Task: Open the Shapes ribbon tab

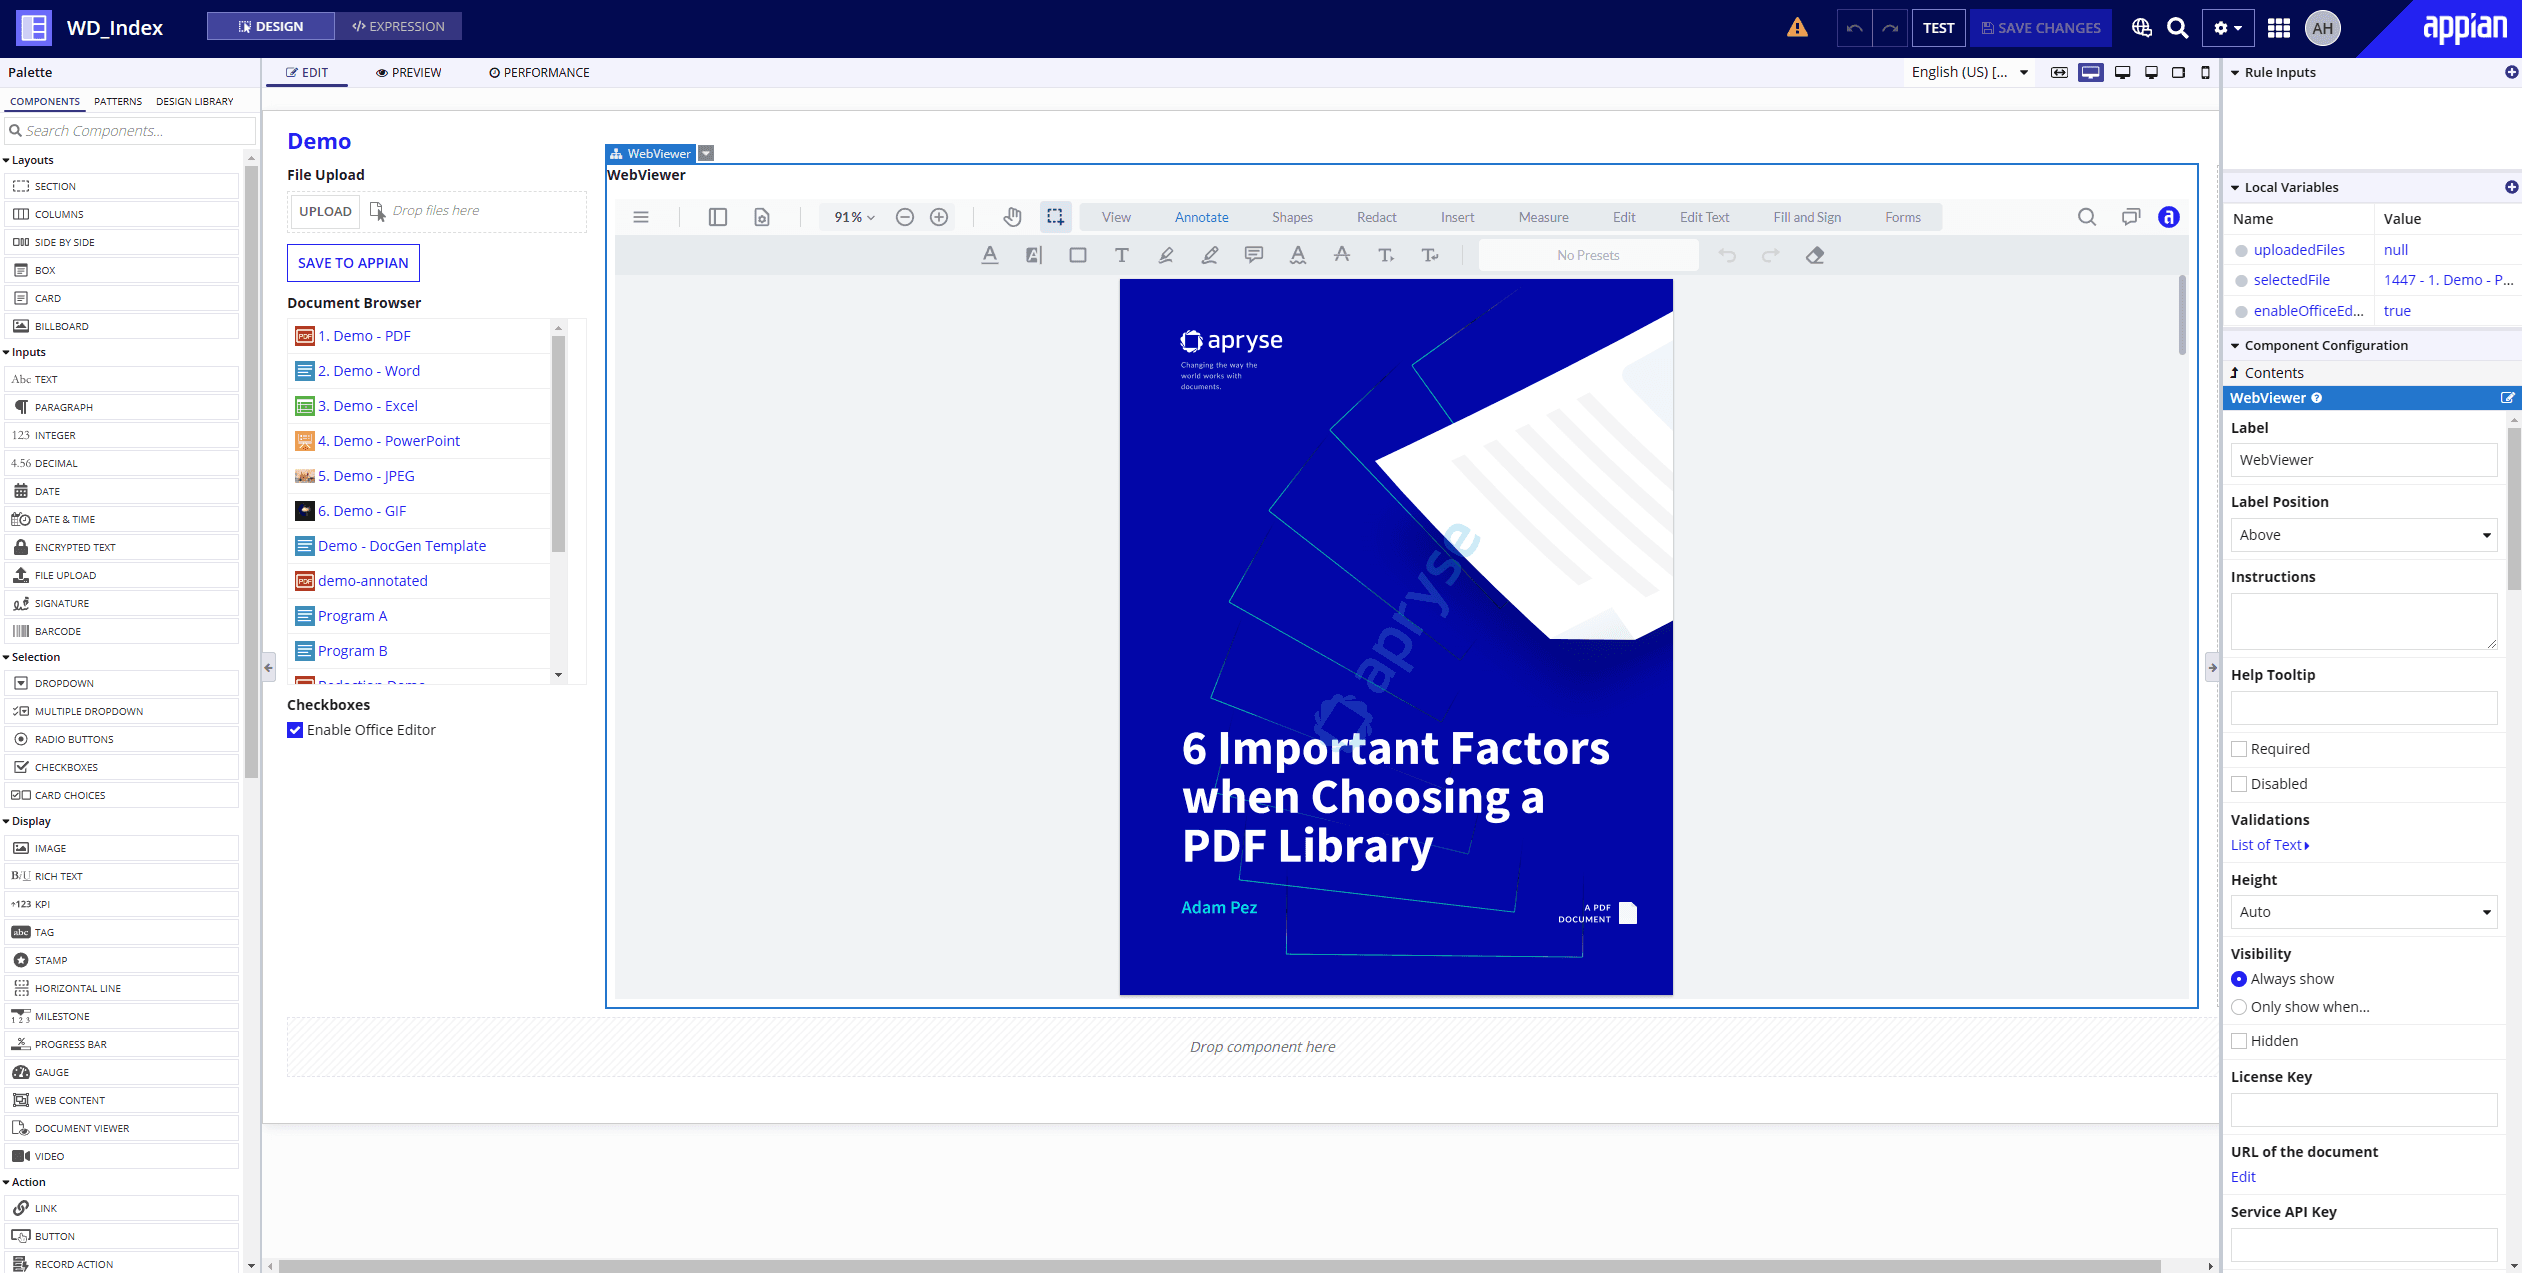Action: pos(1292,217)
